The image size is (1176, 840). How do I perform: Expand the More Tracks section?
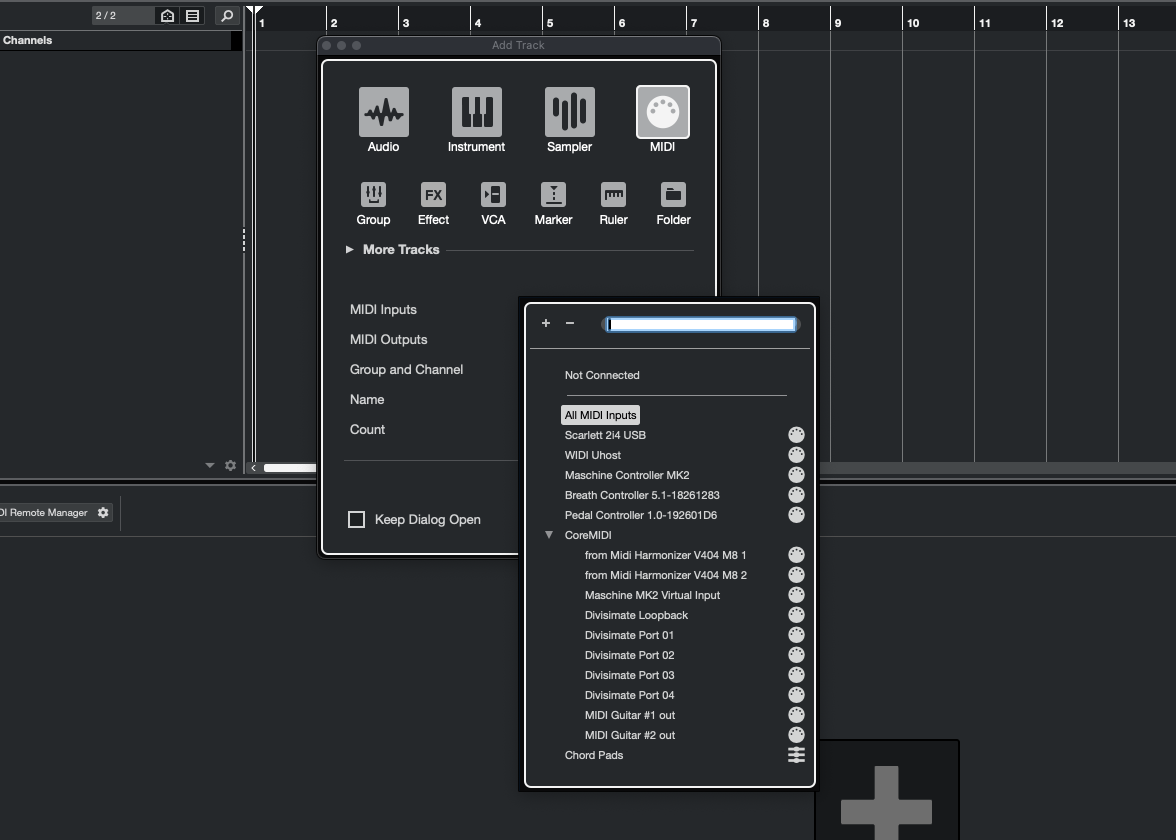point(350,250)
